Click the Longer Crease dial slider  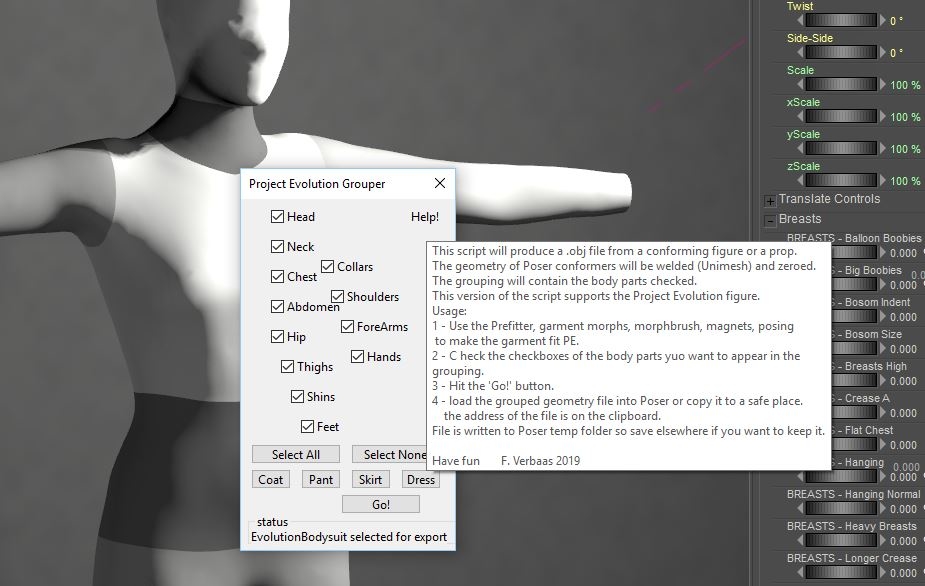pos(841,572)
